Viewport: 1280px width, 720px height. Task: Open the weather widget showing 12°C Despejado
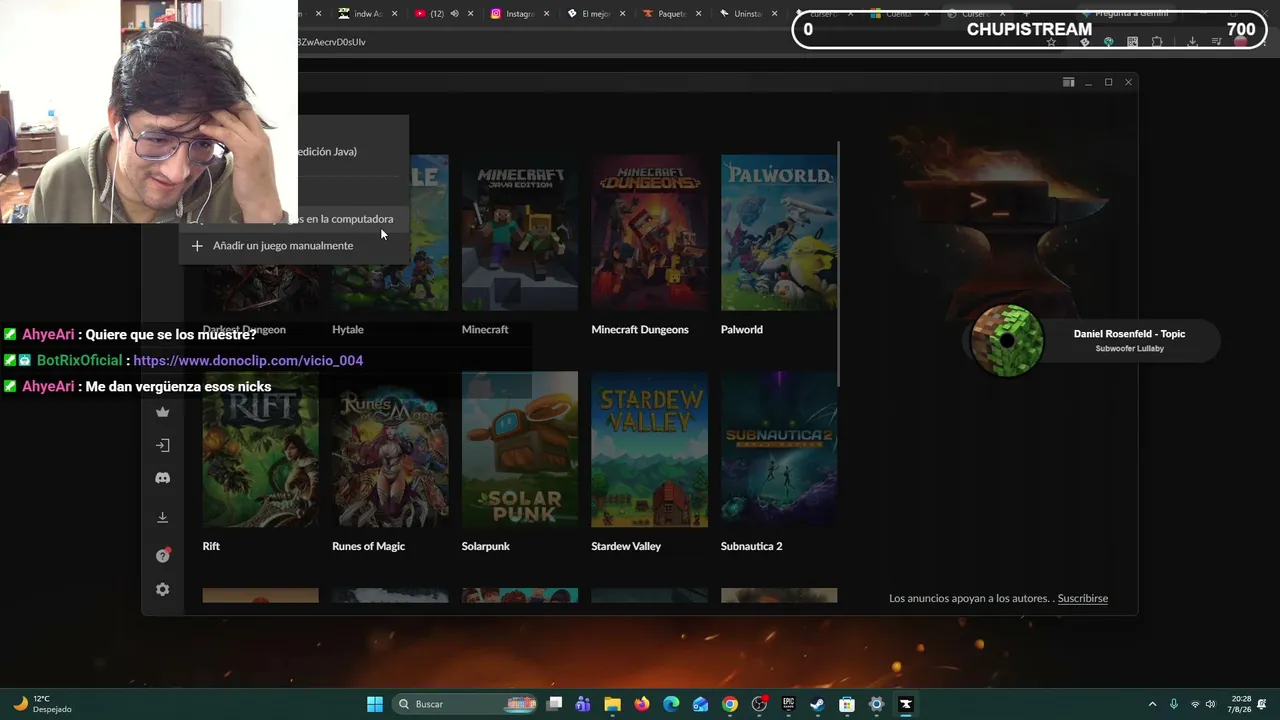[x=42, y=704]
